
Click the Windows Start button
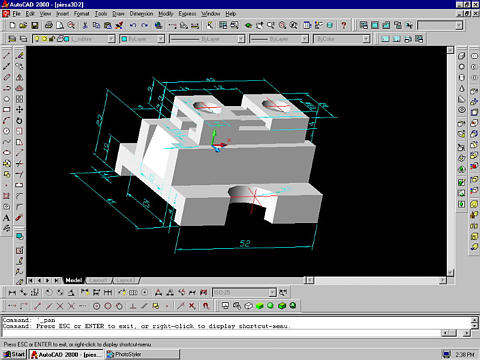14,354
